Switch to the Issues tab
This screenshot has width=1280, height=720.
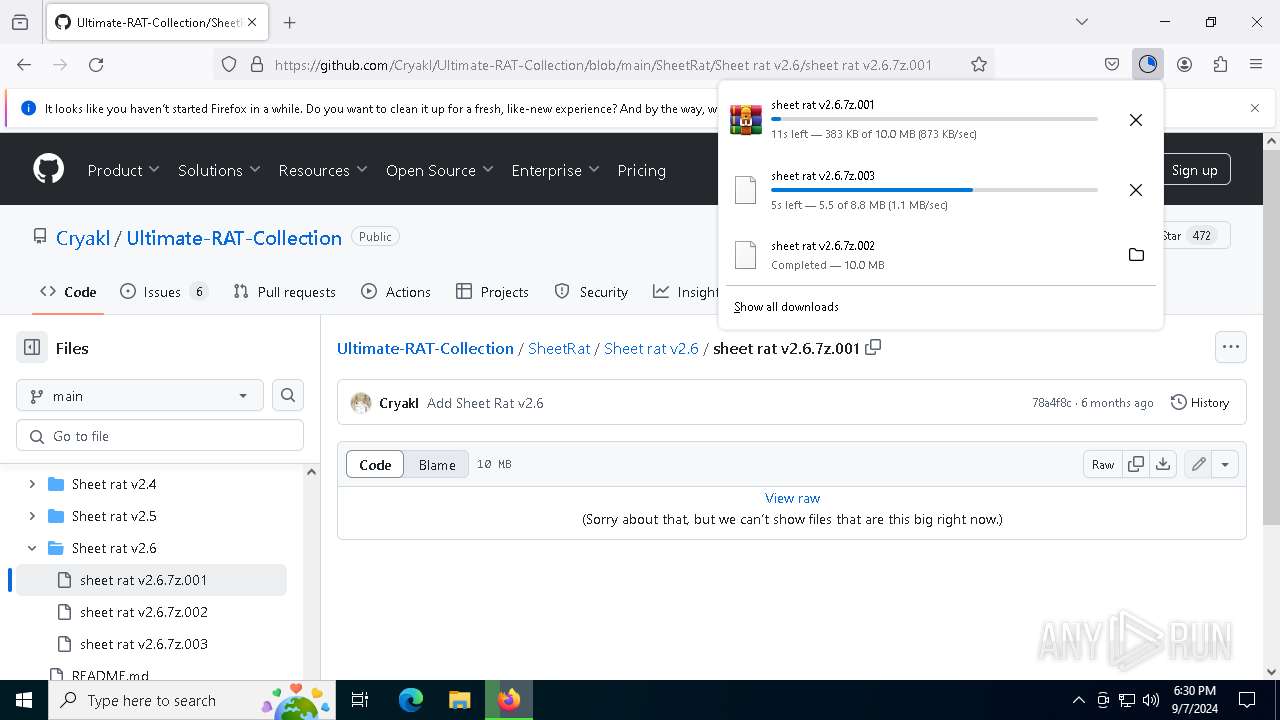point(164,292)
